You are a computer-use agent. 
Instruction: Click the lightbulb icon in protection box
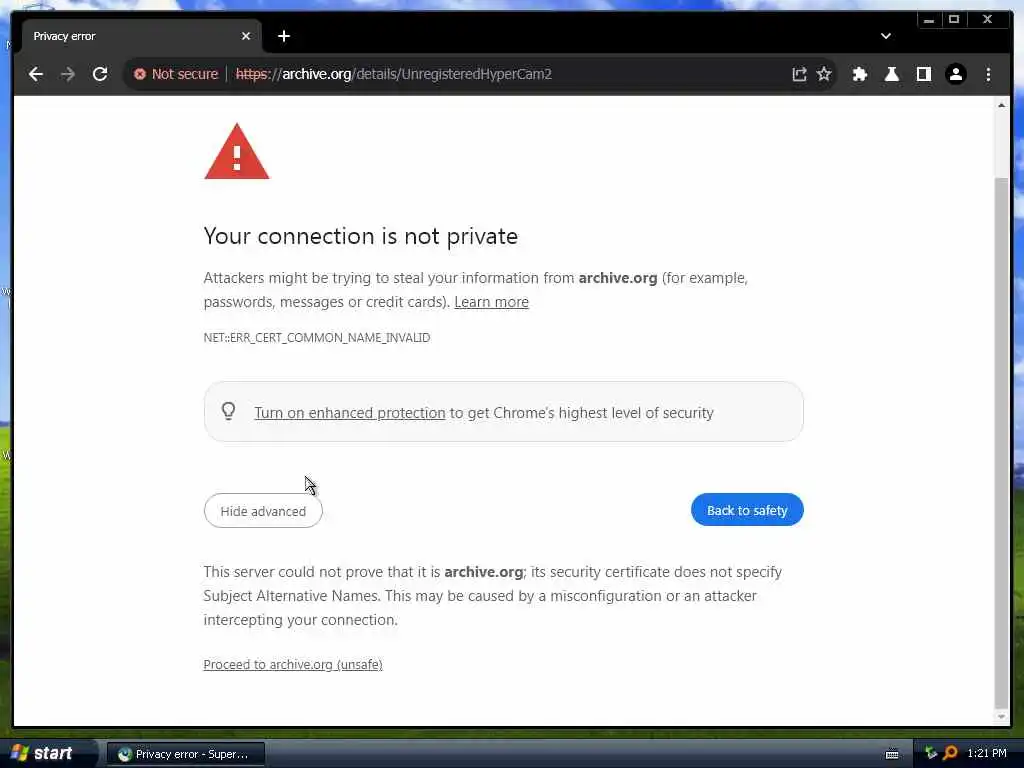click(228, 411)
